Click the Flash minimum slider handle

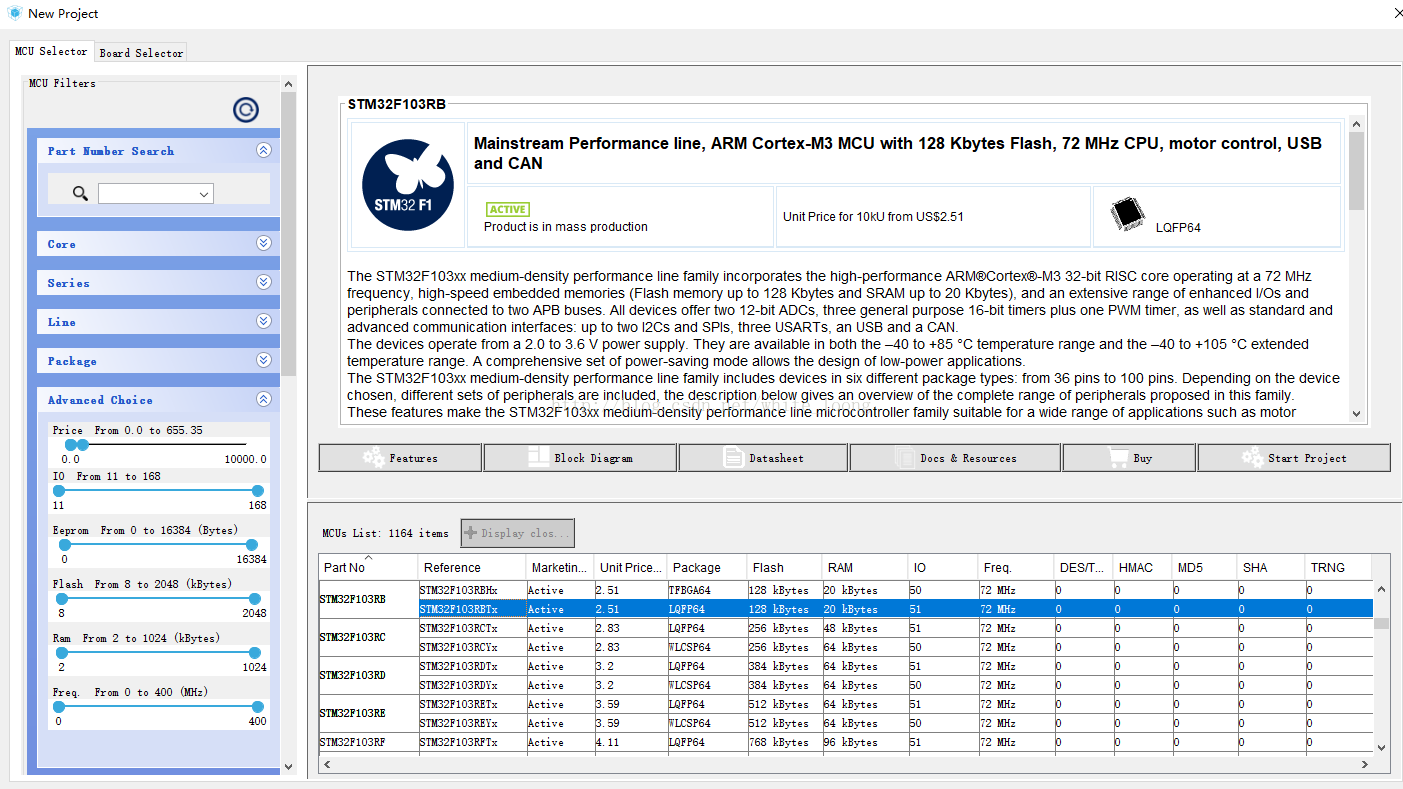62,599
